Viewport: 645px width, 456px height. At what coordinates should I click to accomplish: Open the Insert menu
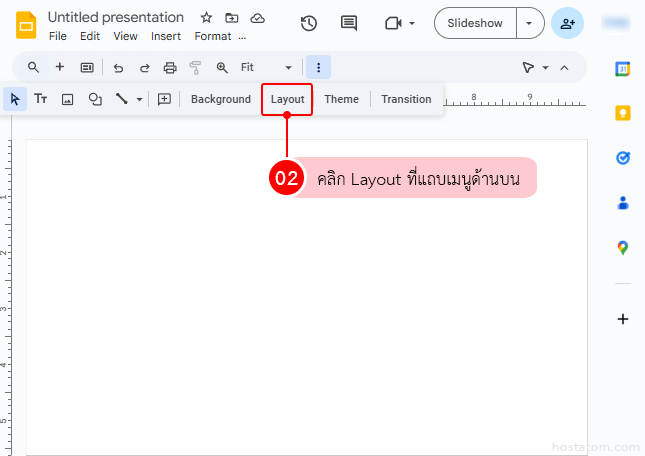tap(166, 36)
